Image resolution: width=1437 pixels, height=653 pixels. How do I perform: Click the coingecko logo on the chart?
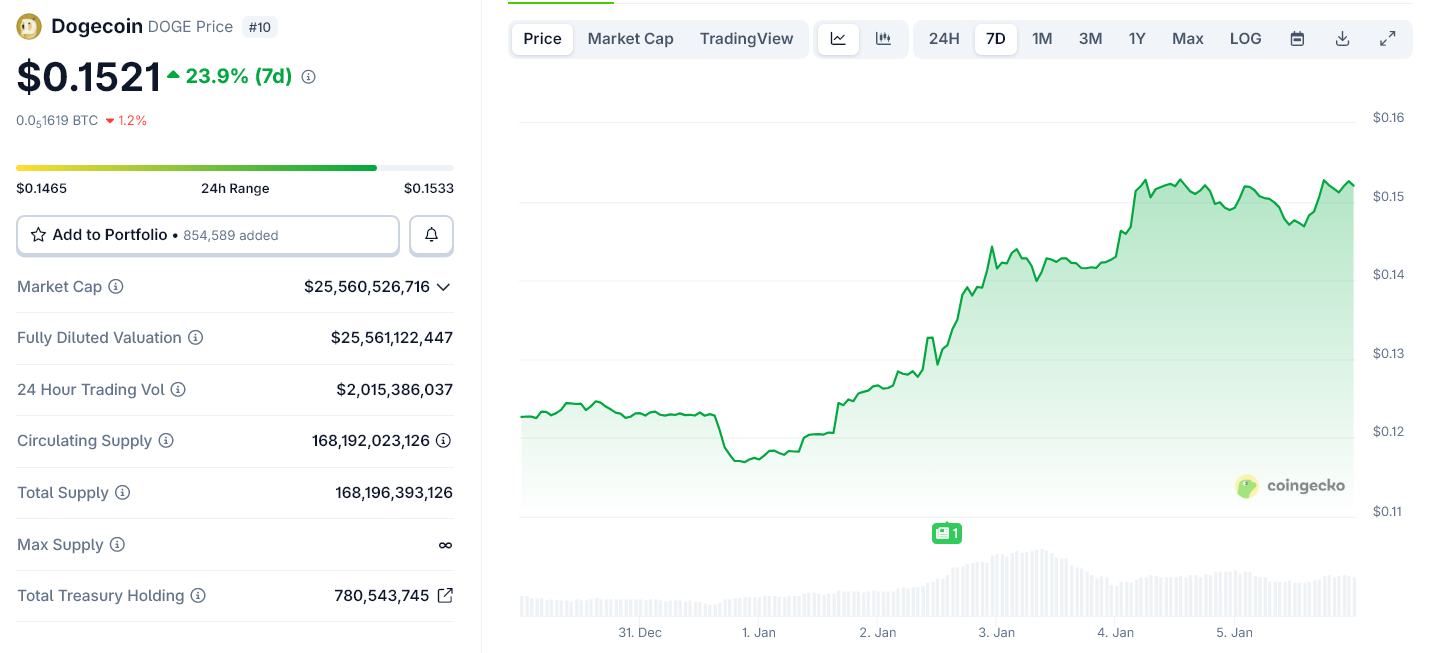pos(1289,486)
